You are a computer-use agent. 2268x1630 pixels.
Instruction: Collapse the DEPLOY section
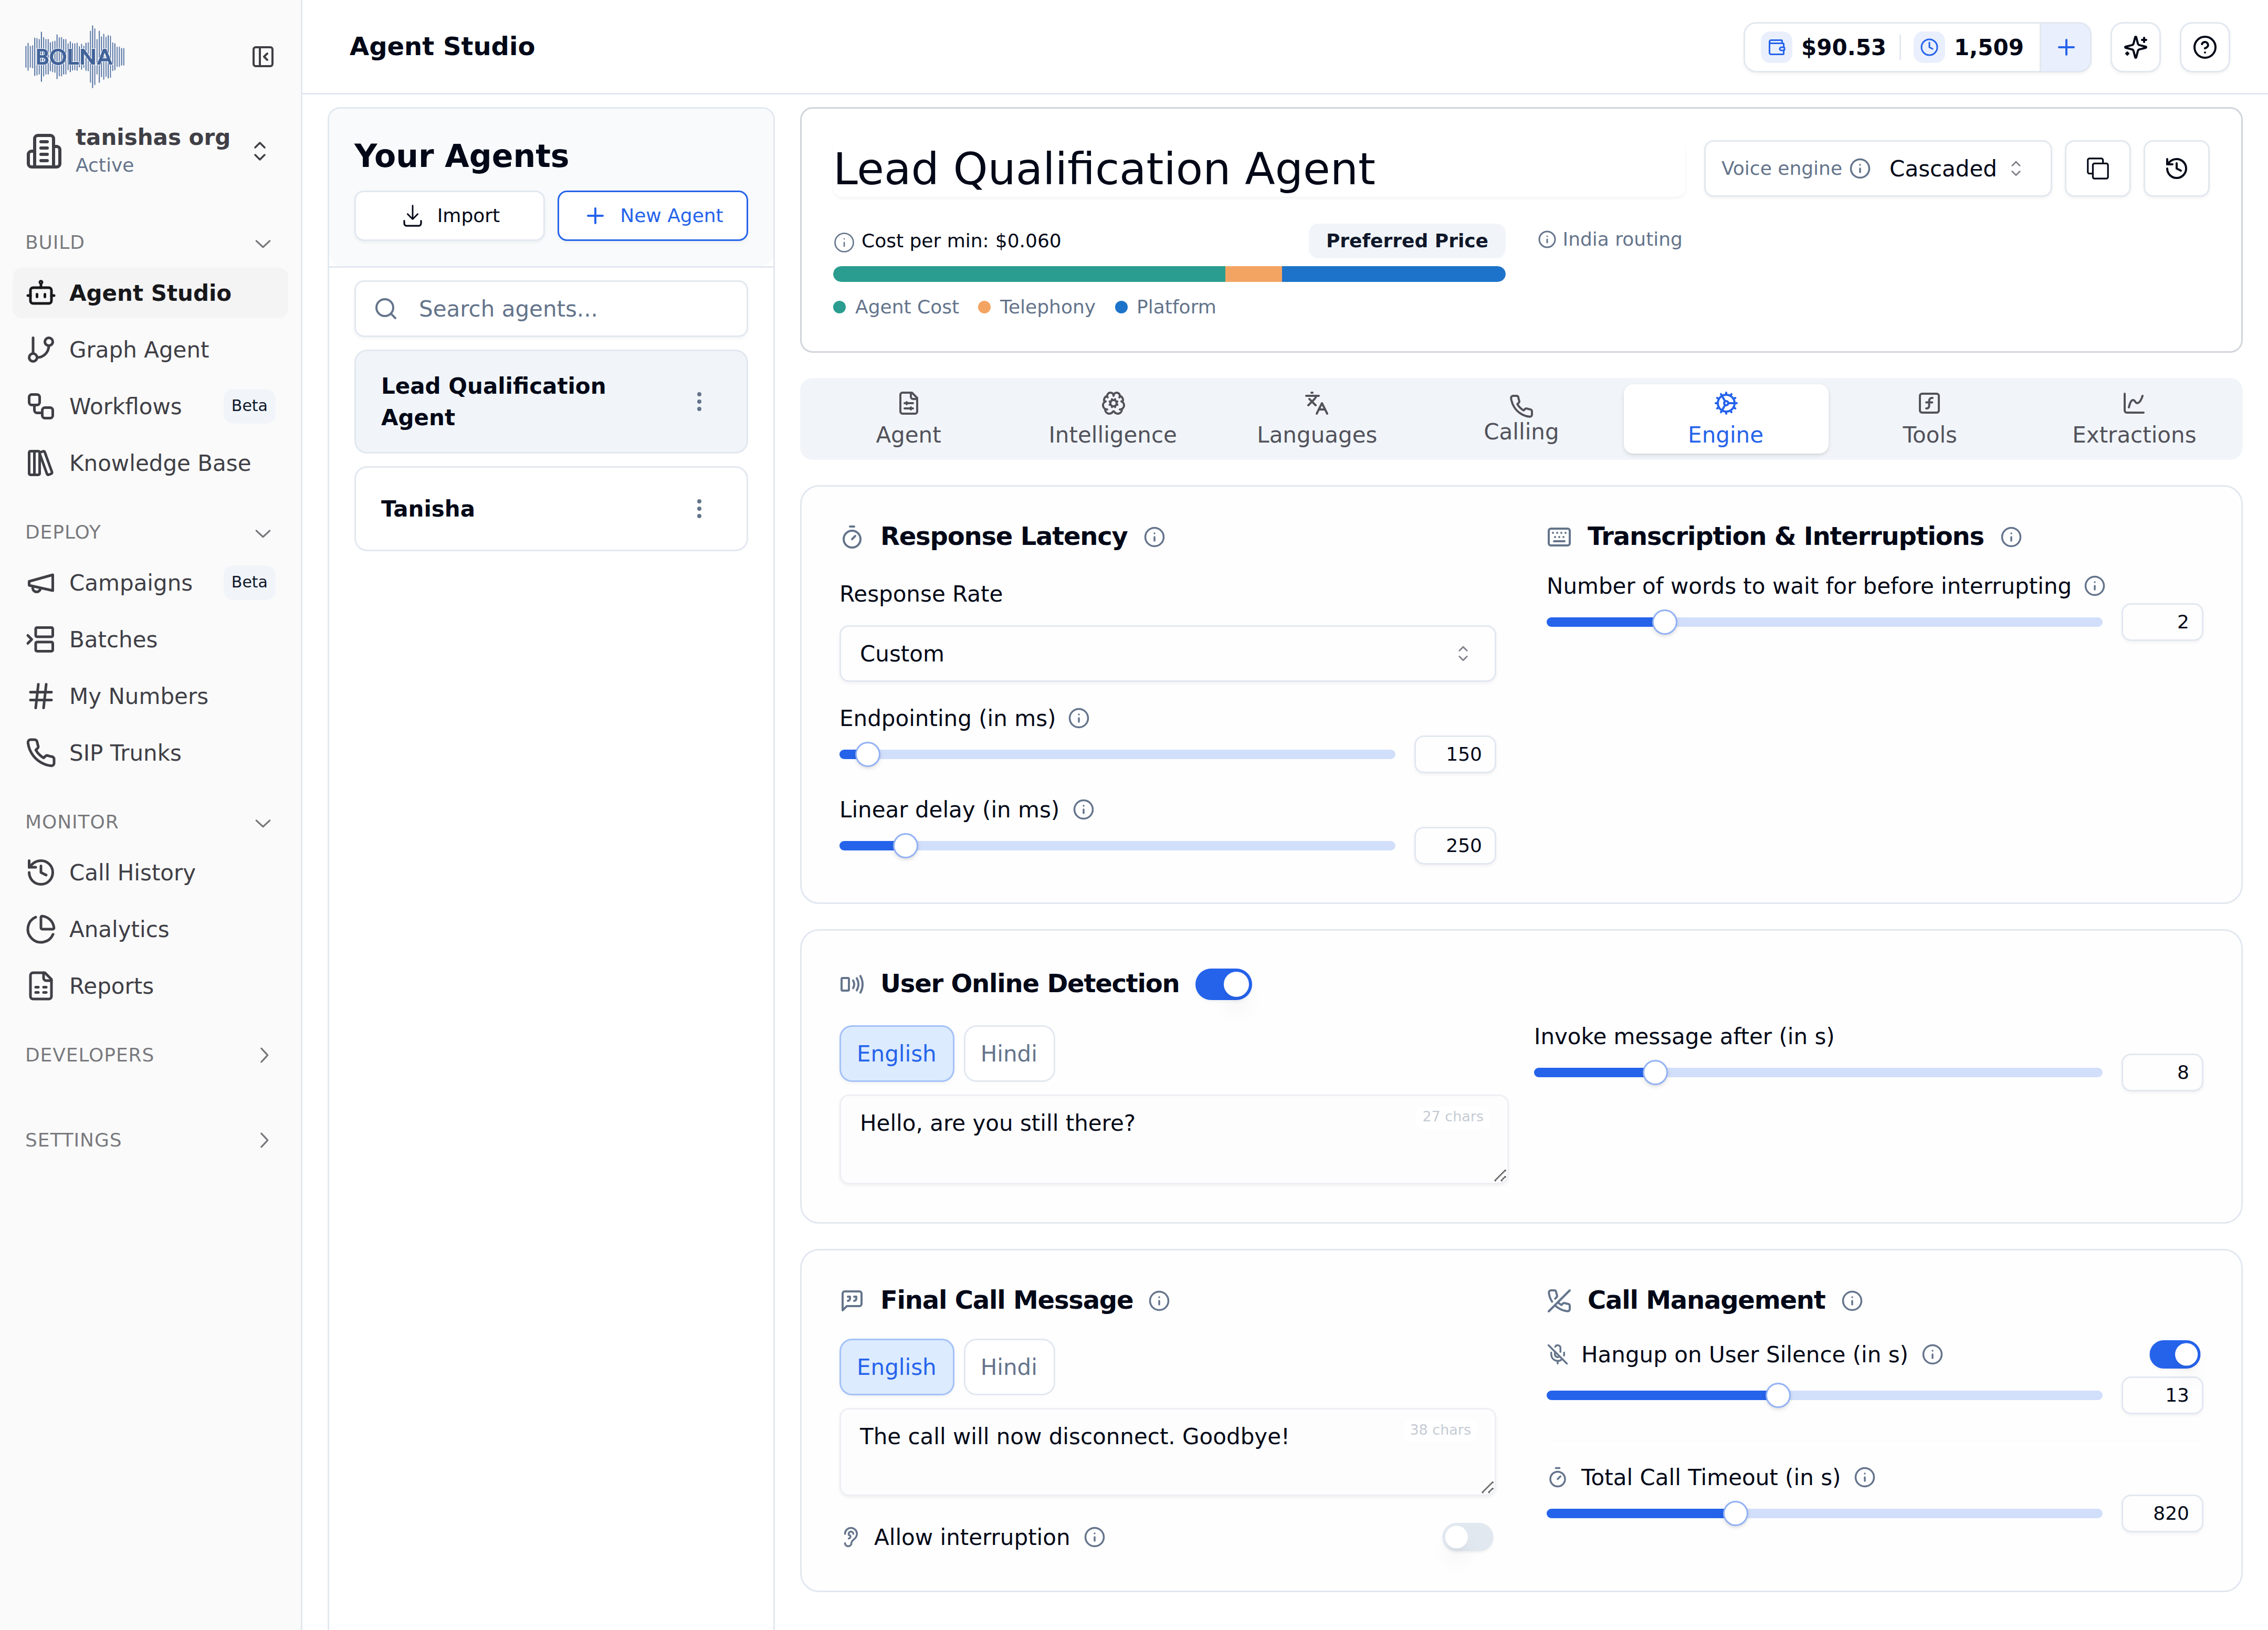pos(149,532)
